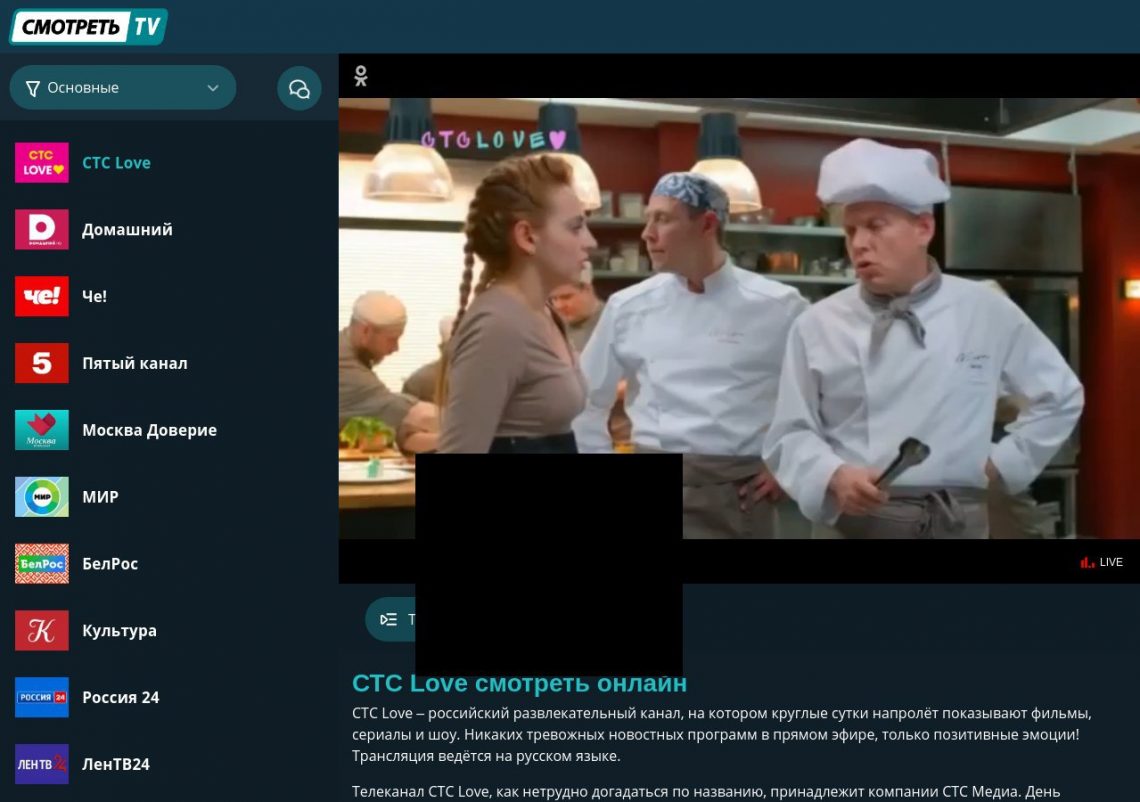Click the Пятый канал logo icon
This screenshot has height=802, width=1140.
[x=42, y=363]
